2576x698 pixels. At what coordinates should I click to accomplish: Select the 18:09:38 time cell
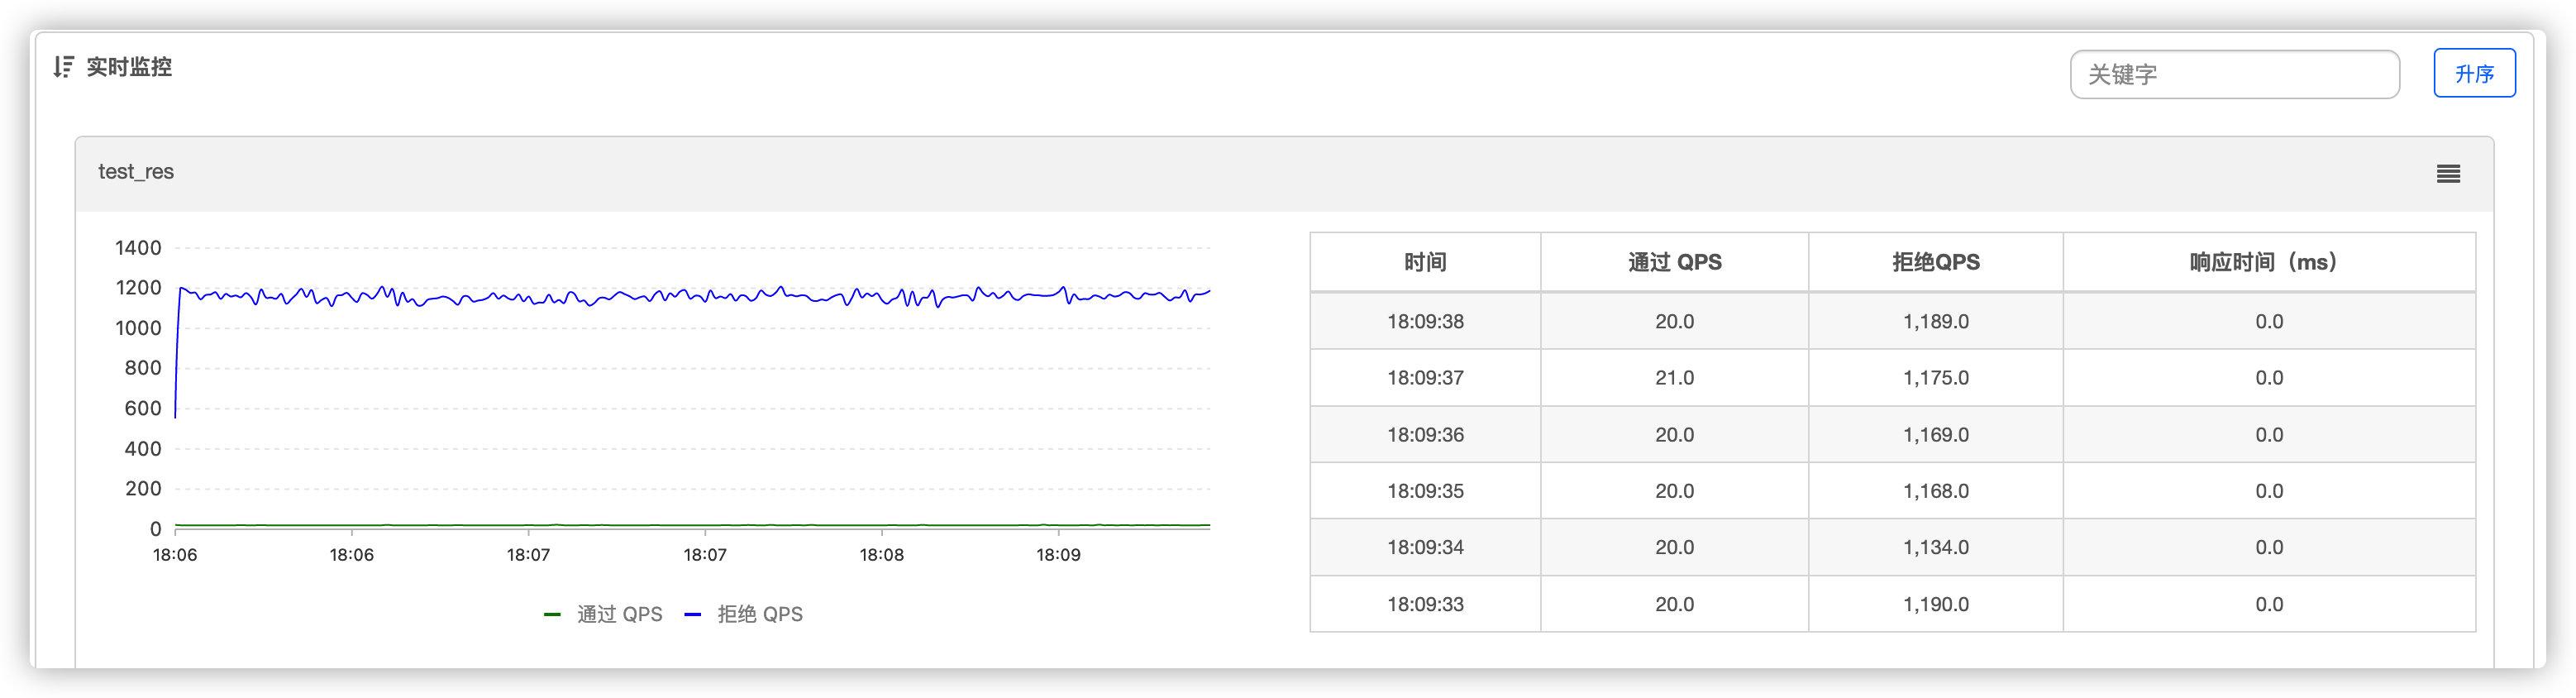click(x=1425, y=321)
